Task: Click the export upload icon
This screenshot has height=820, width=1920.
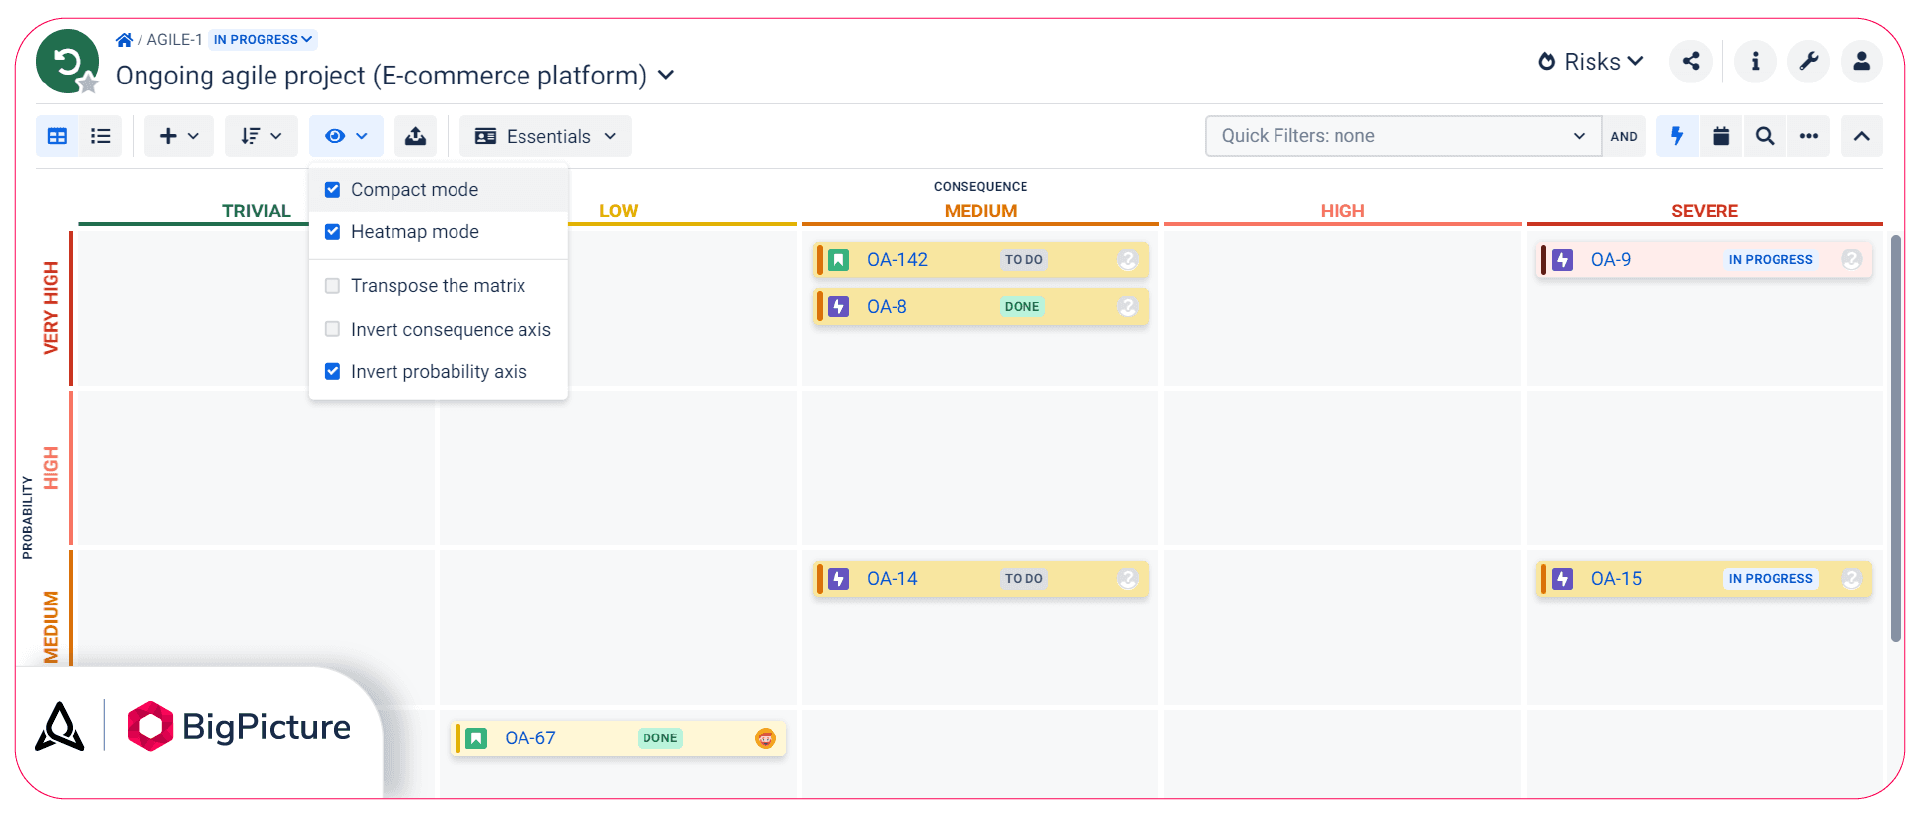Action: tap(415, 136)
